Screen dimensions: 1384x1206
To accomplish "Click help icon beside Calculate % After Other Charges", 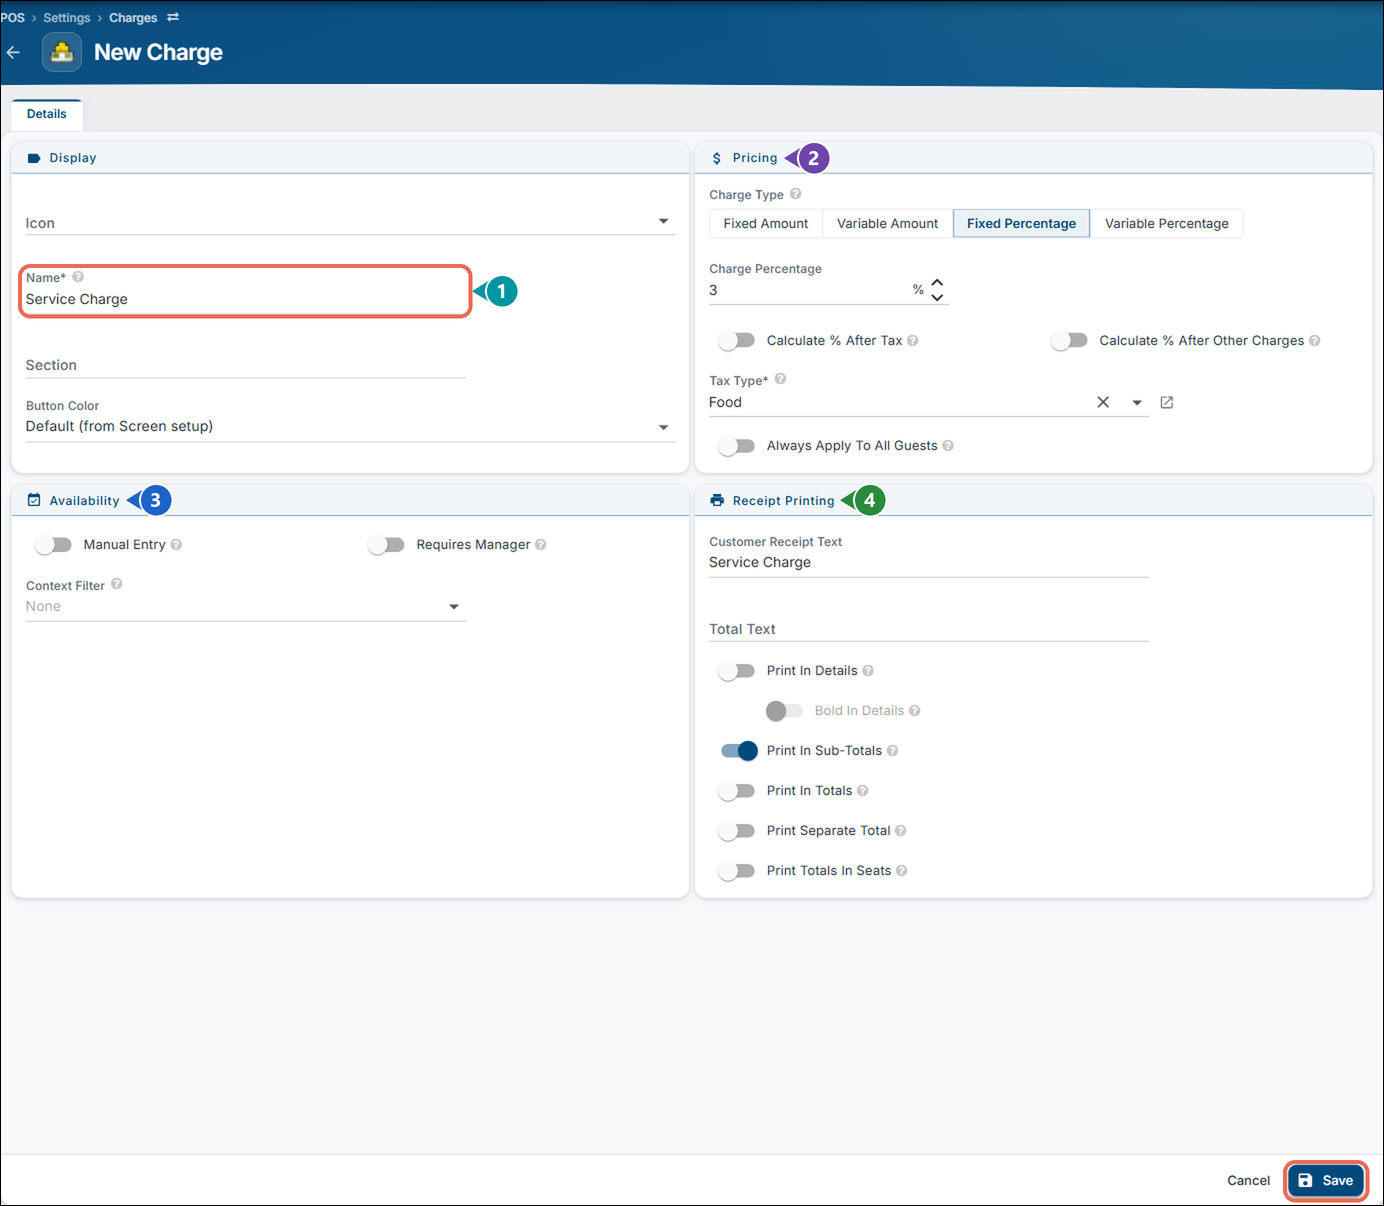I will coord(1315,341).
